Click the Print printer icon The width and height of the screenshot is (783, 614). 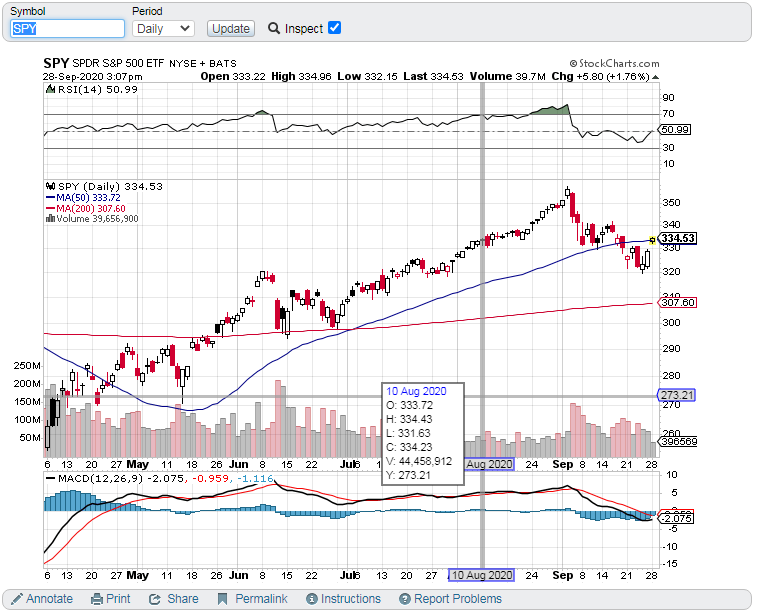pyautogui.click(x=97, y=599)
